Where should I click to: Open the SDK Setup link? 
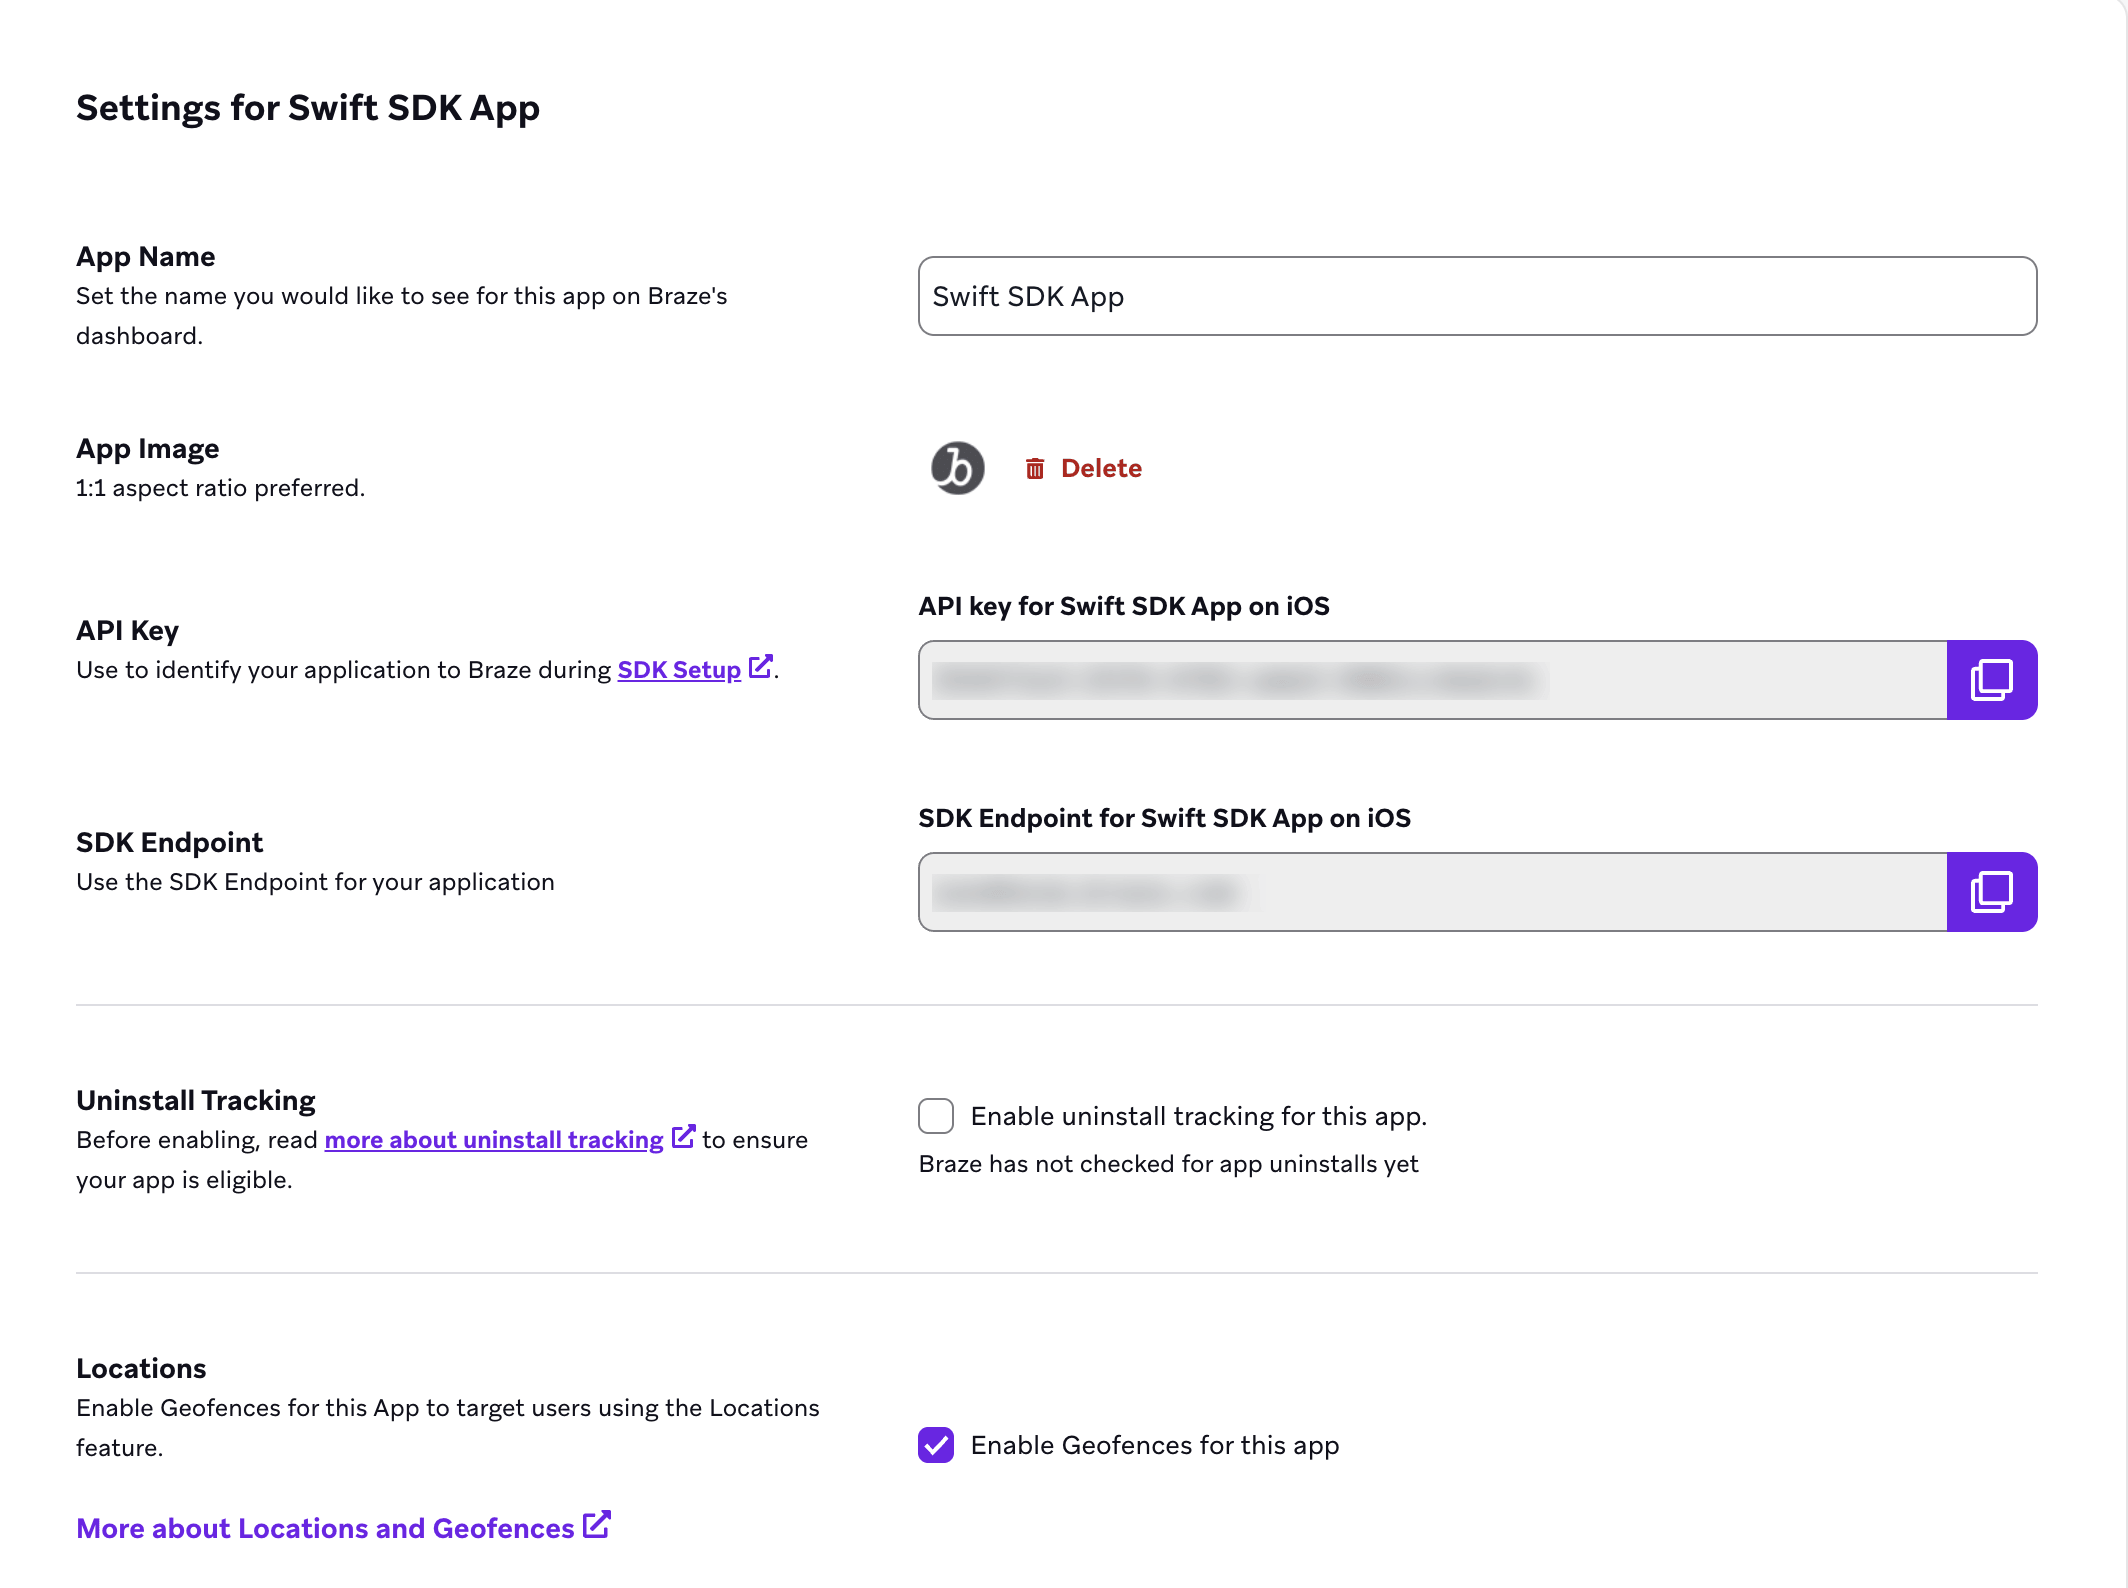pos(679,670)
